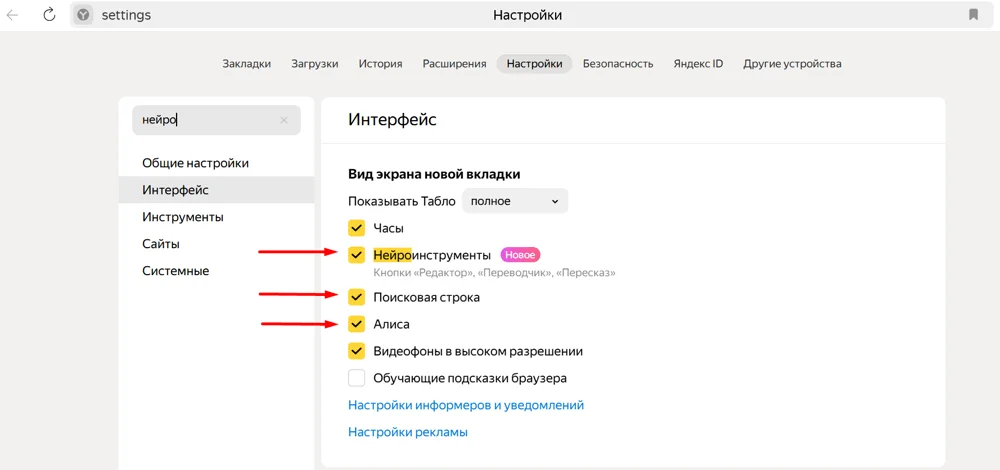Clear the settings search with the X icon
This screenshot has height=470, width=1000.
click(x=283, y=120)
